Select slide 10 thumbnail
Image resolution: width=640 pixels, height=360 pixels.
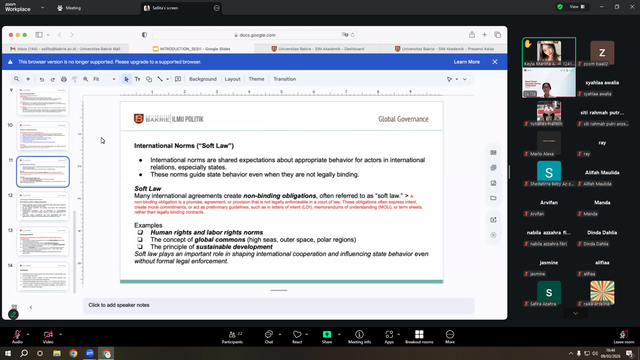43,137
